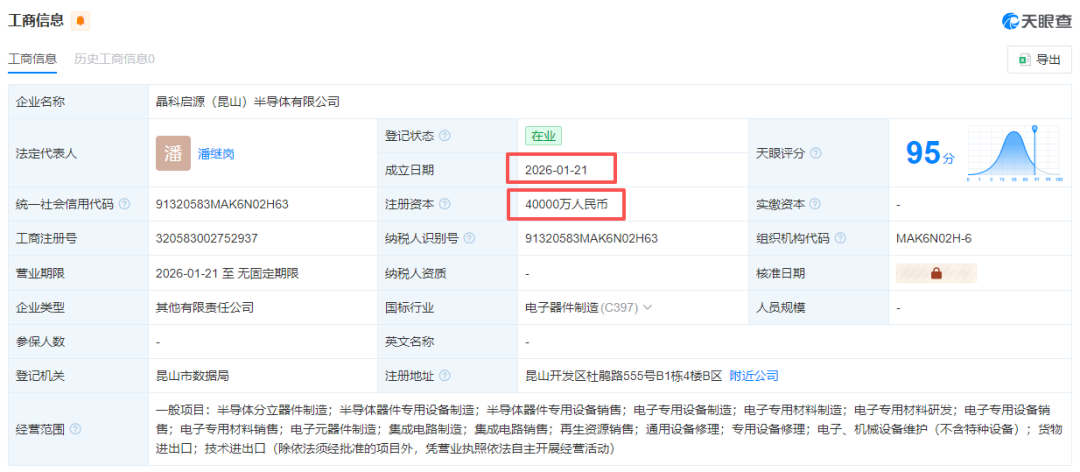Click the help icon next to 纳税人识别号

click(469, 238)
